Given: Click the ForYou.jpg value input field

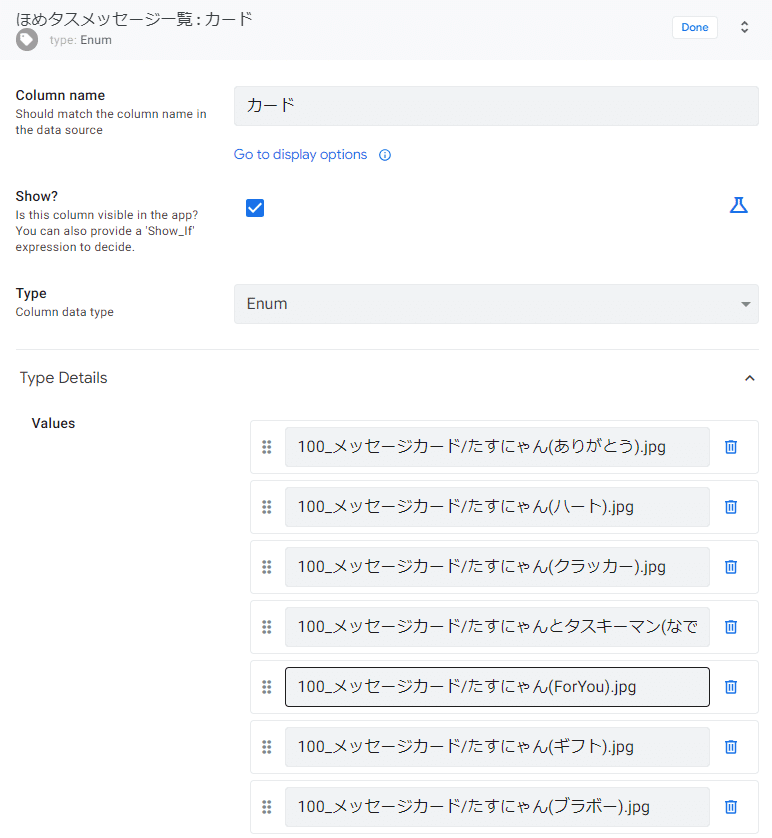Looking at the screenshot, I should click(x=497, y=687).
